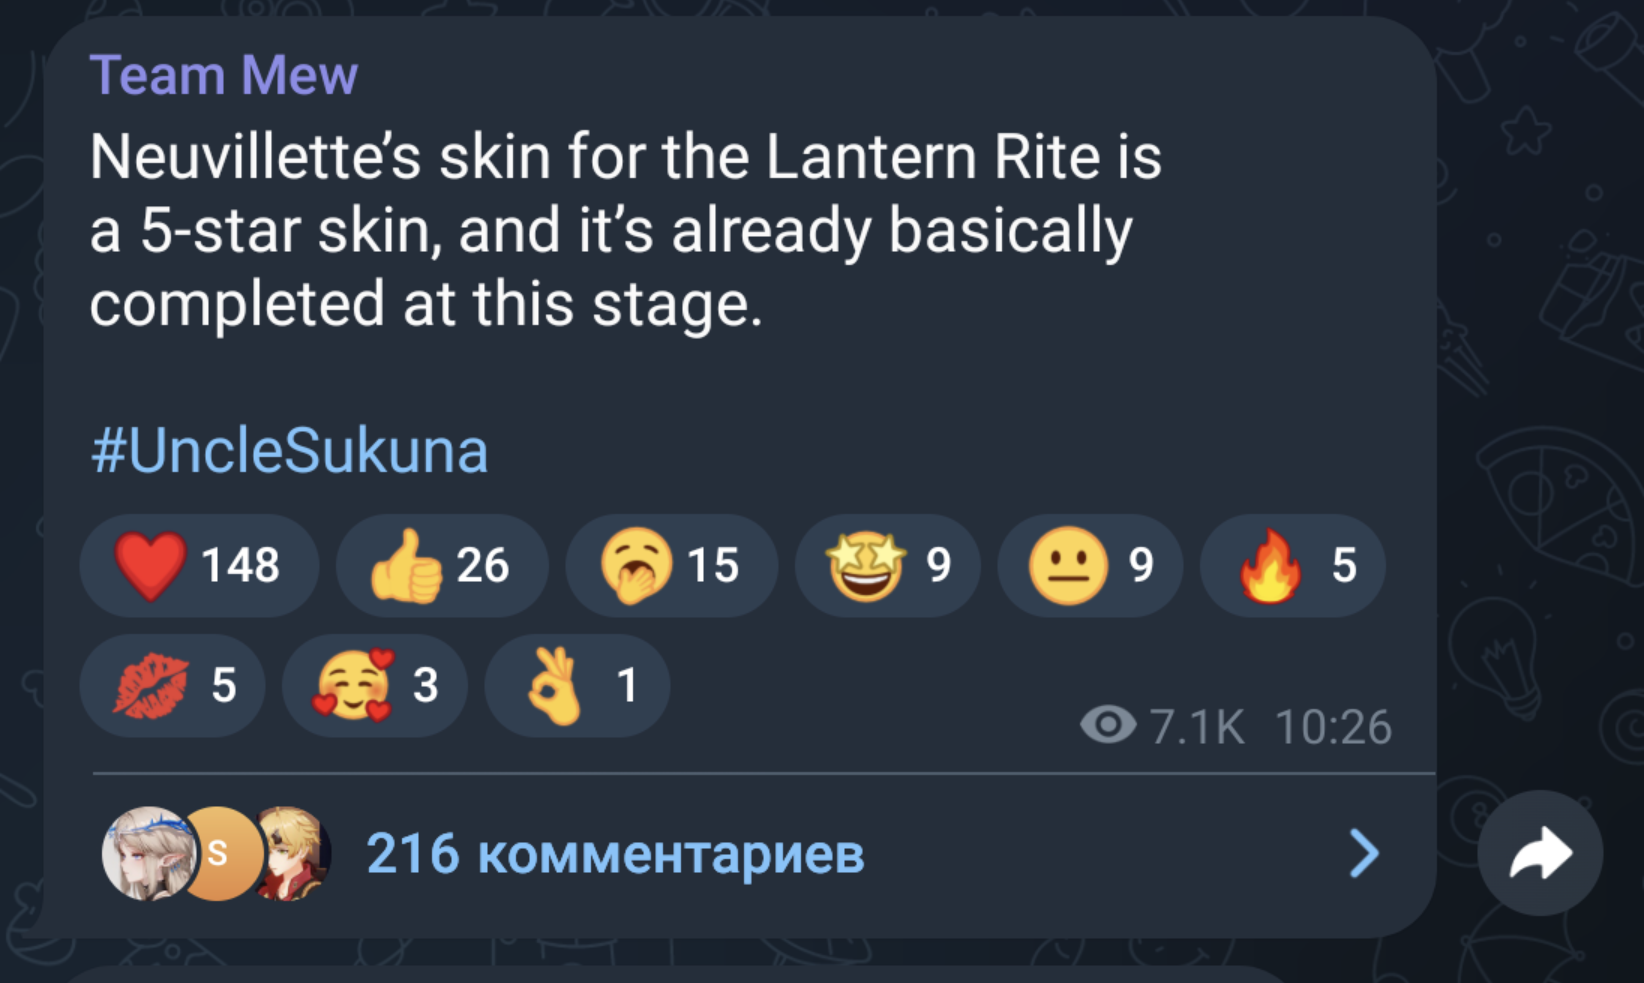Image resolution: width=1644 pixels, height=983 pixels.
Task: Click the smiling hearts face reaction
Action: click(x=374, y=685)
